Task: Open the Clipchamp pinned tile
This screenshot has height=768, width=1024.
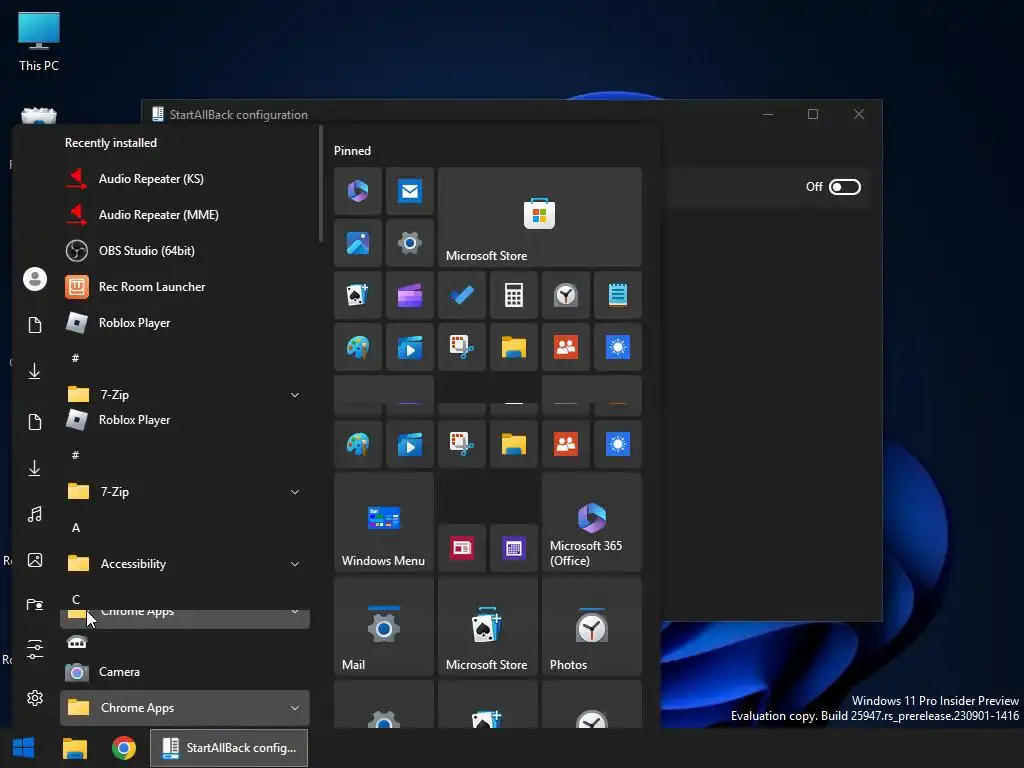Action: pyautogui.click(x=409, y=295)
